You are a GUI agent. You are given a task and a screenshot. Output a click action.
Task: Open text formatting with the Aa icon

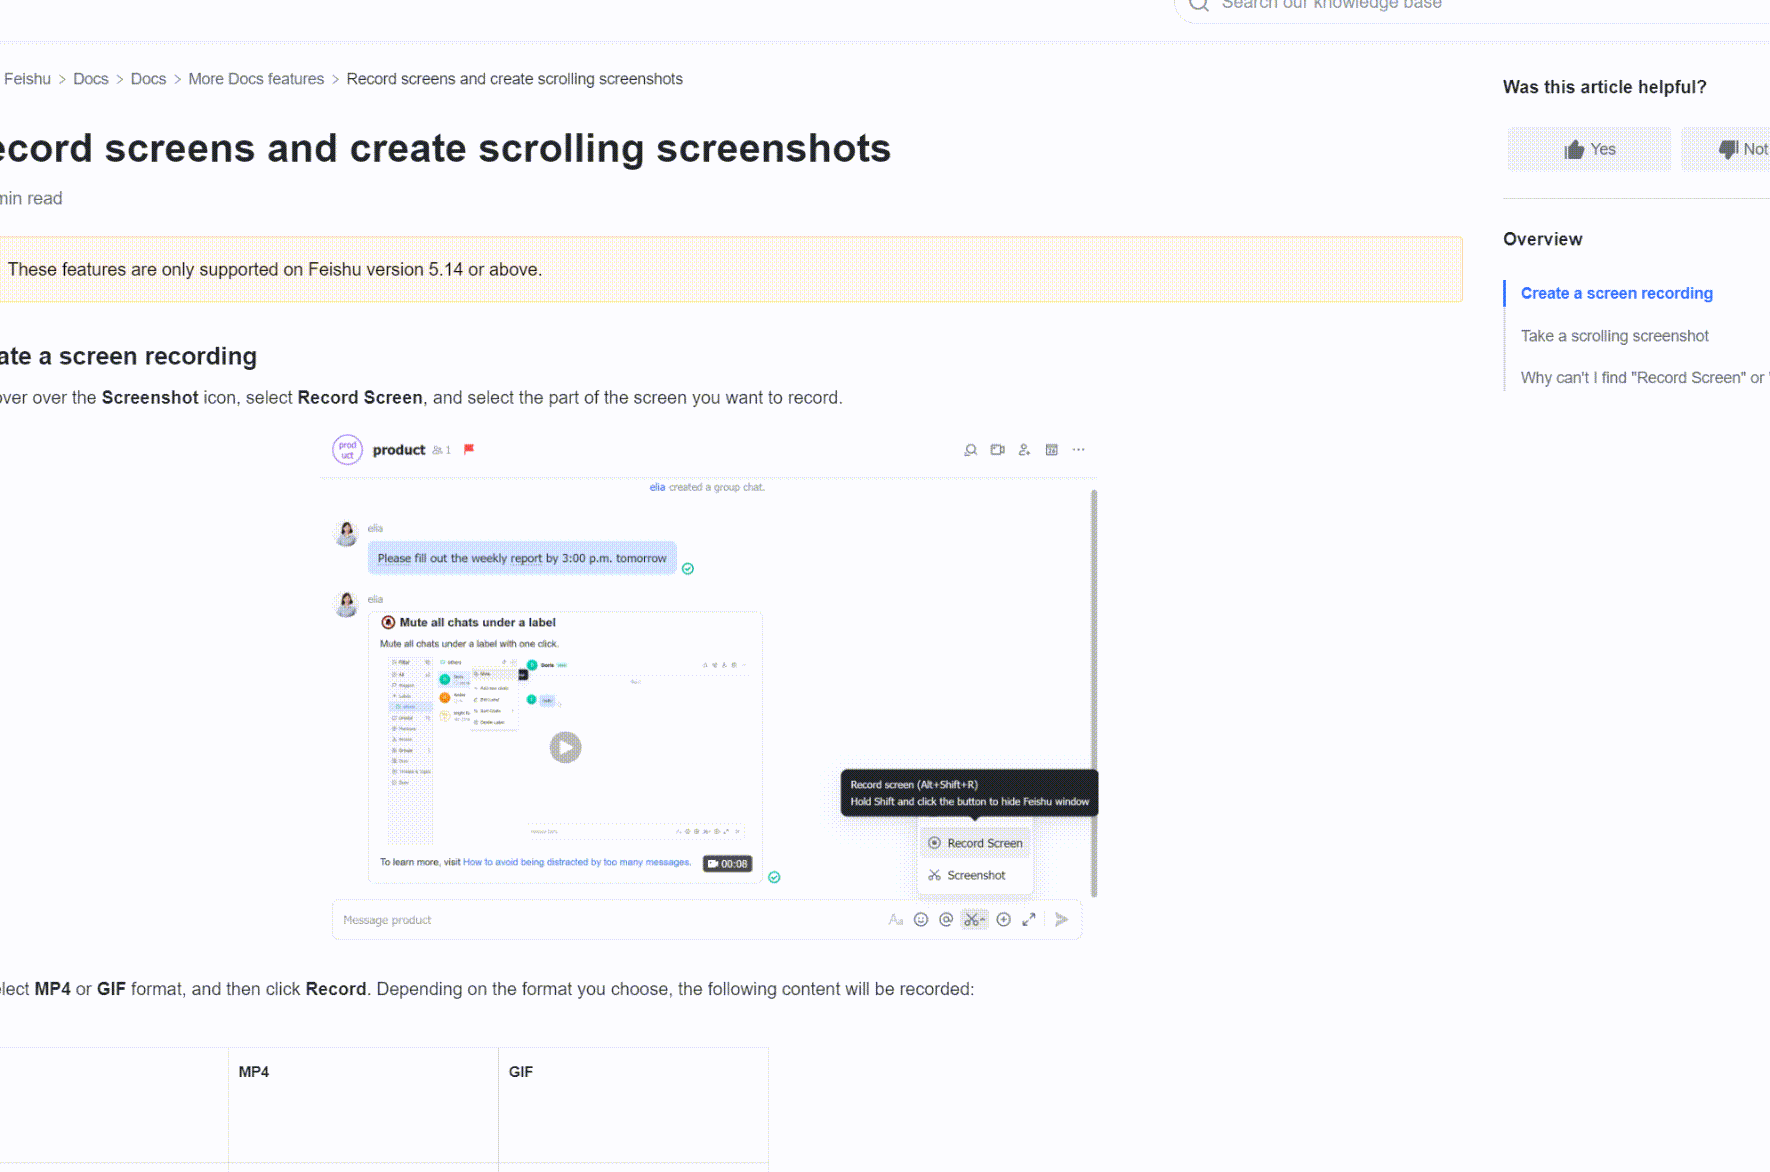tap(895, 919)
